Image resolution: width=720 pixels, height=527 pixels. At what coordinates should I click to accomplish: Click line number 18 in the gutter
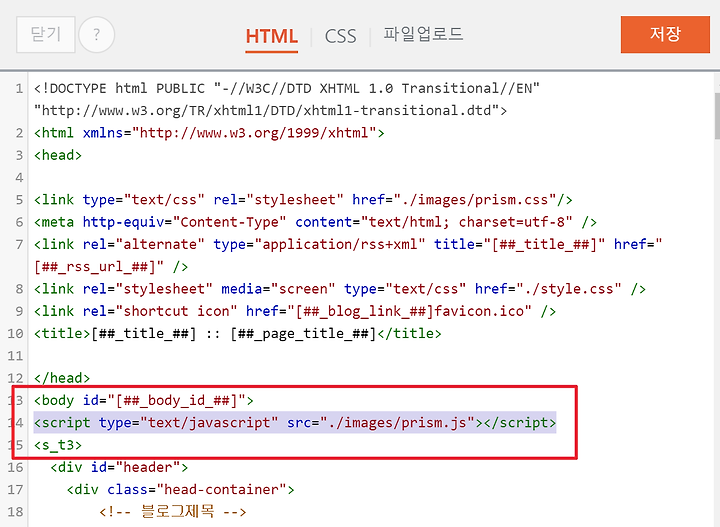point(15,512)
